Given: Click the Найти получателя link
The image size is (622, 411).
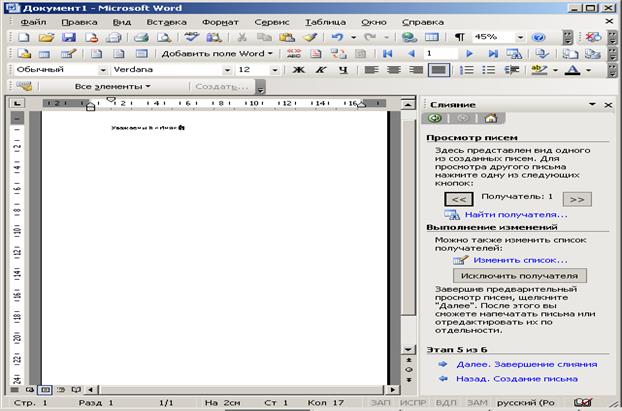Looking at the screenshot, I should (x=516, y=215).
